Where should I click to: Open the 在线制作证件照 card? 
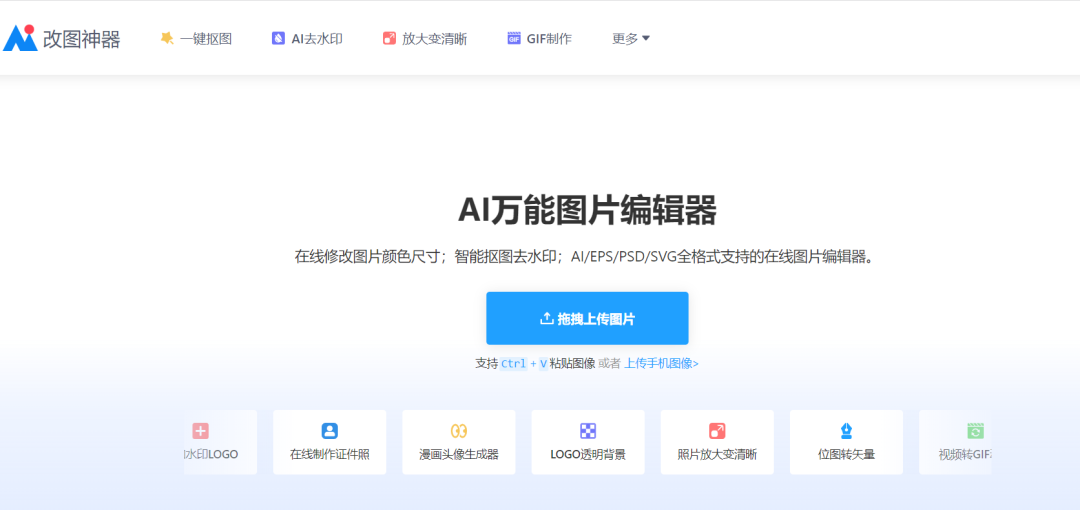[330, 442]
